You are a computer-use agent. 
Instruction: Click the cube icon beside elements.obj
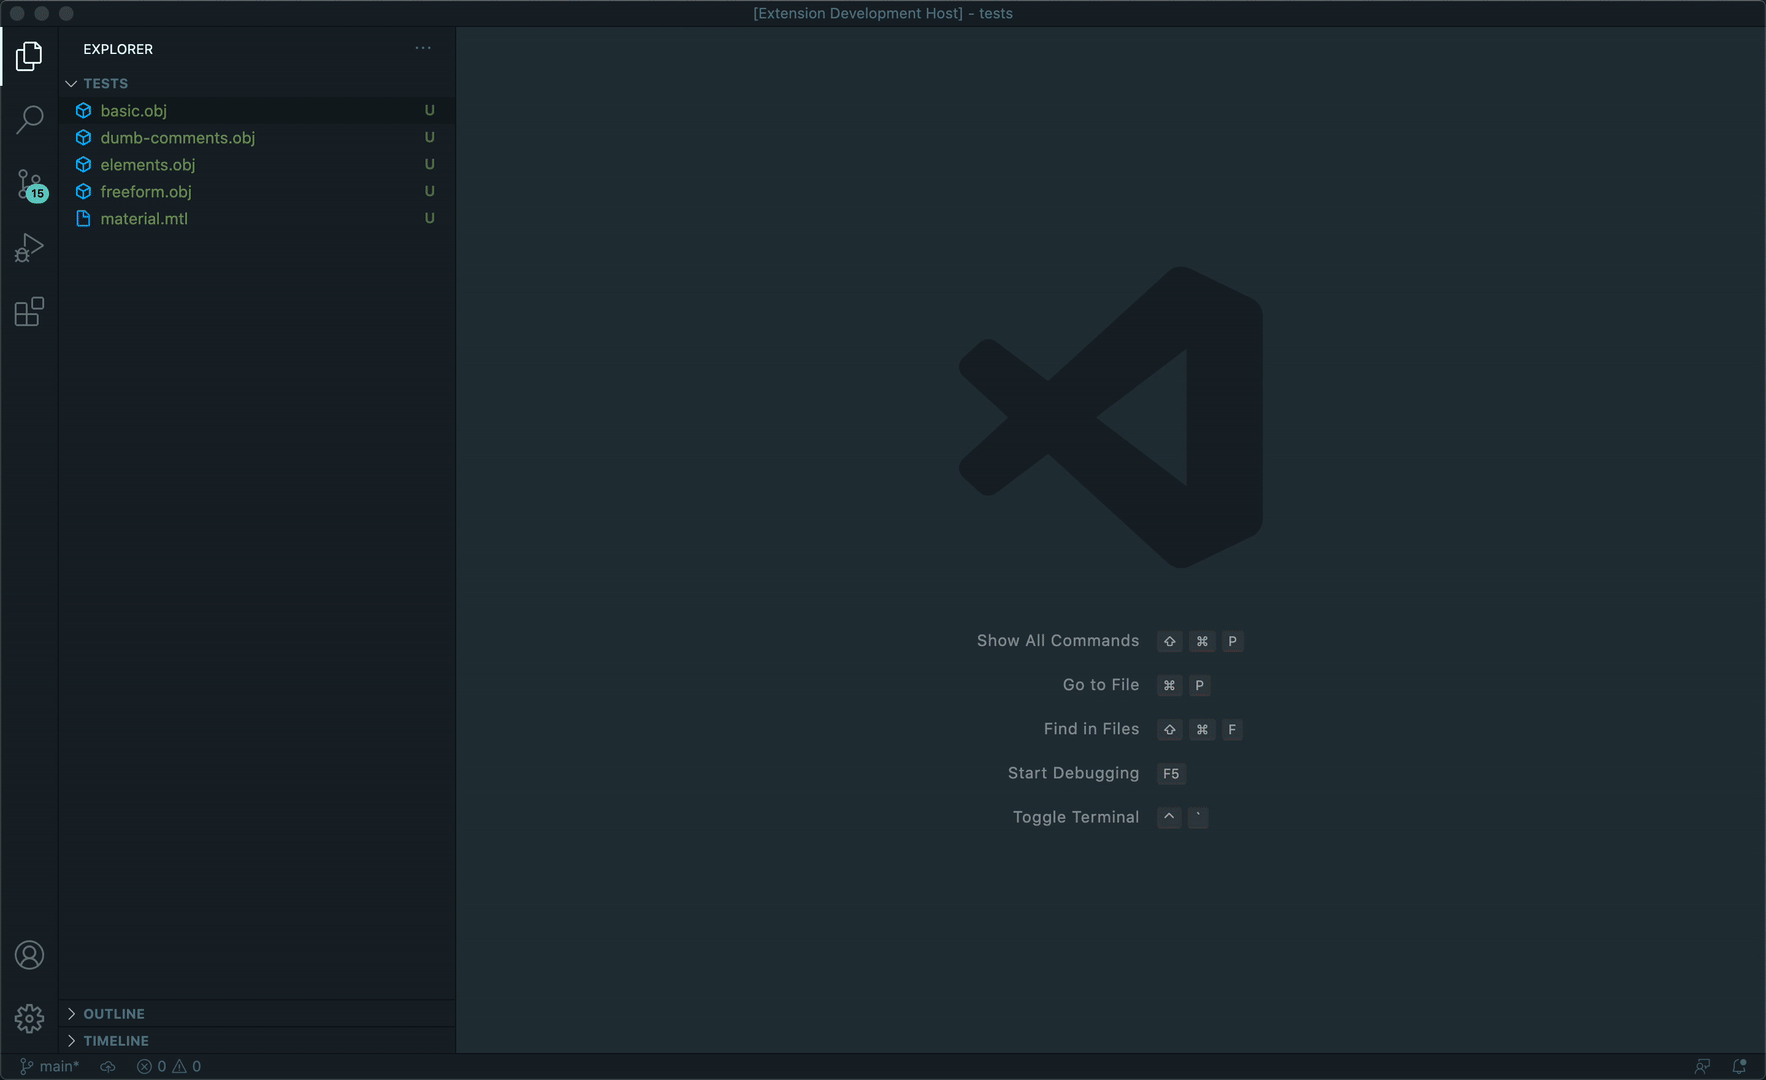click(84, 165)
